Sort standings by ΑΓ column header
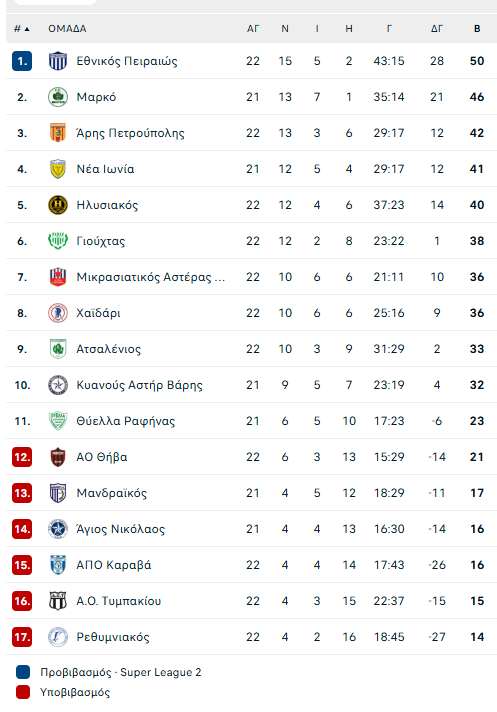Viewport: 497px width, 712px height. pos(253,29)
